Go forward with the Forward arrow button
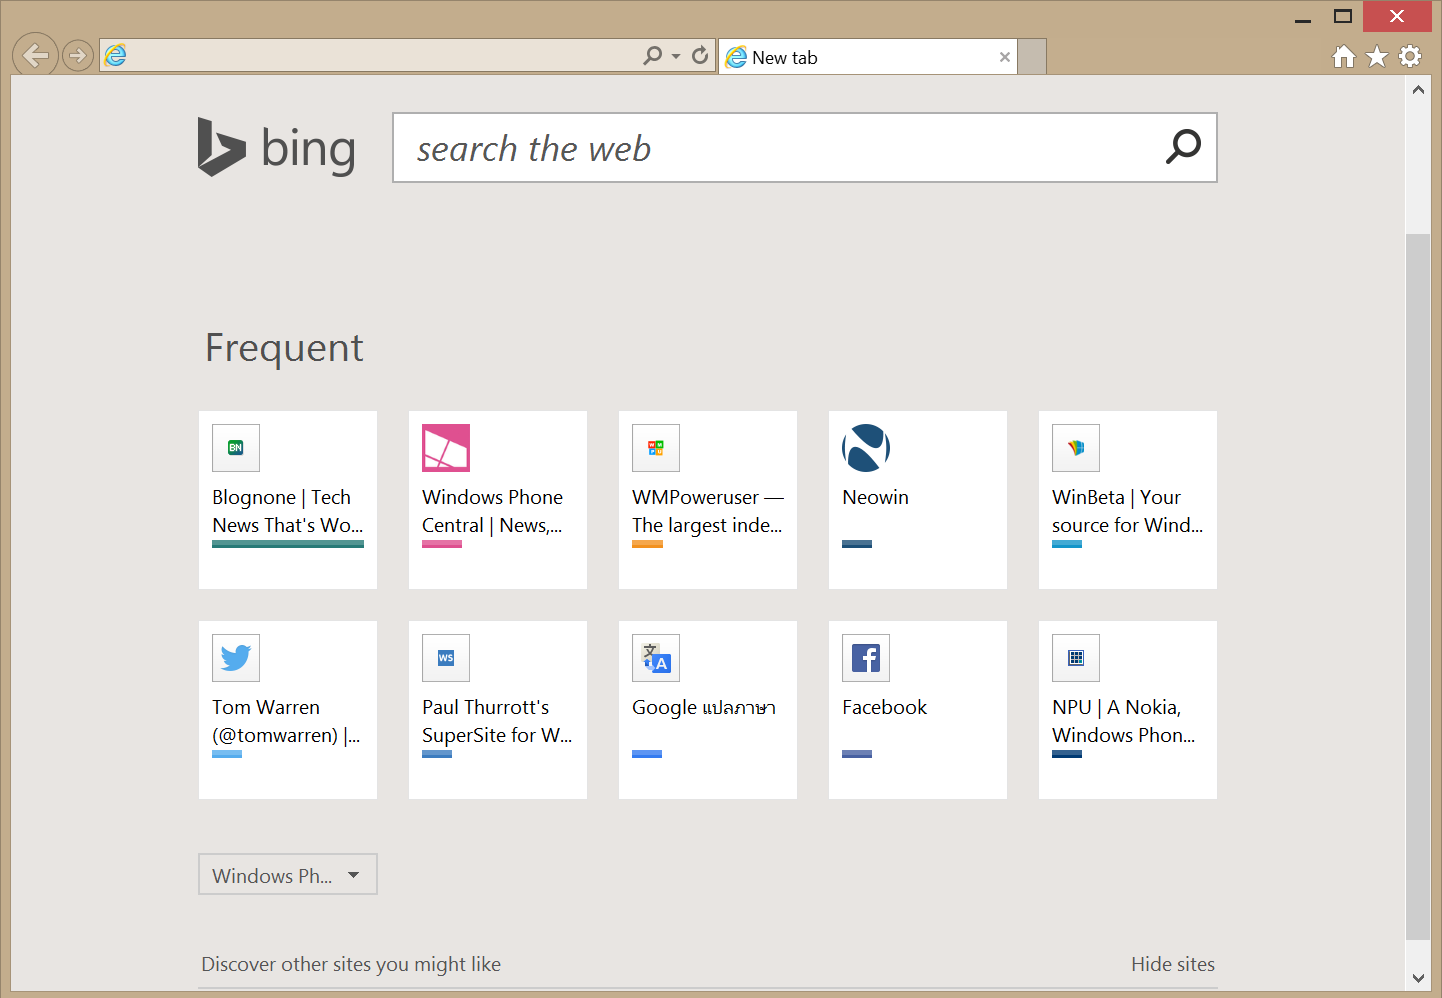This screenshot has height=998, width=1442. tap(77, 55)
